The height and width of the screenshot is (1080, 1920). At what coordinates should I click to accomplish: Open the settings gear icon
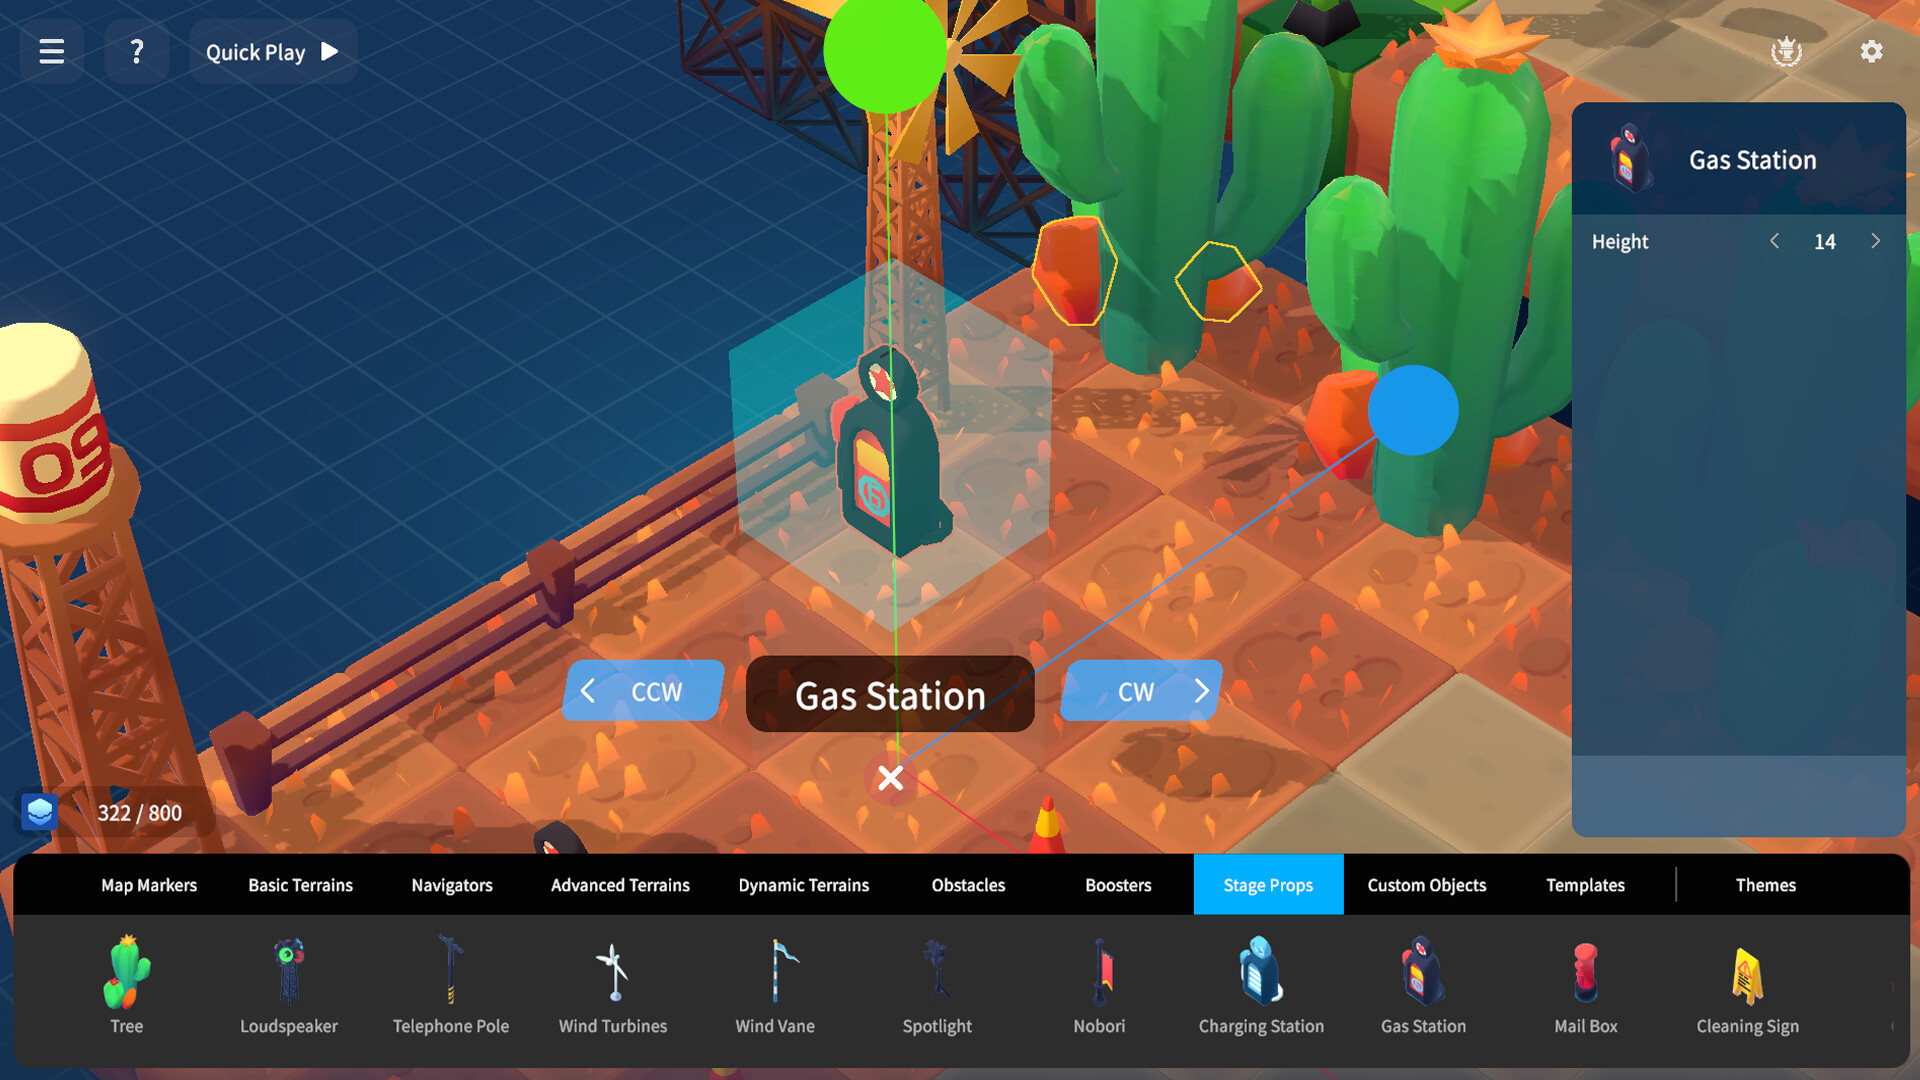(1869, 52)
